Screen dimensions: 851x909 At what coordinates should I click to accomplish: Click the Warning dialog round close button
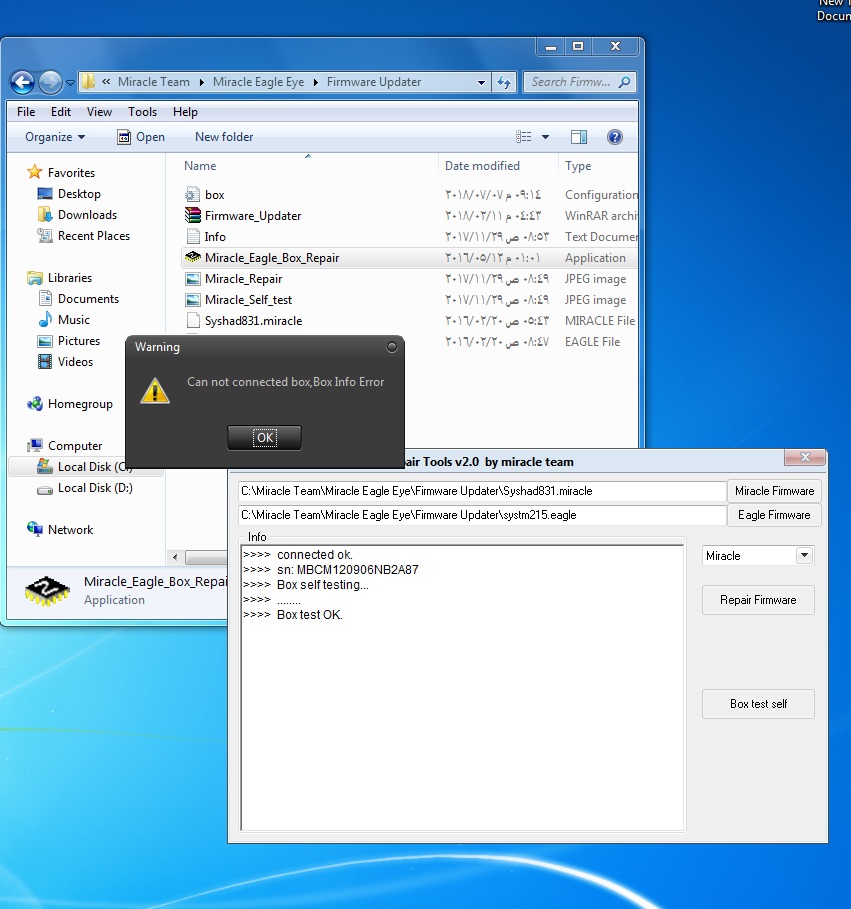pos(392,347)
